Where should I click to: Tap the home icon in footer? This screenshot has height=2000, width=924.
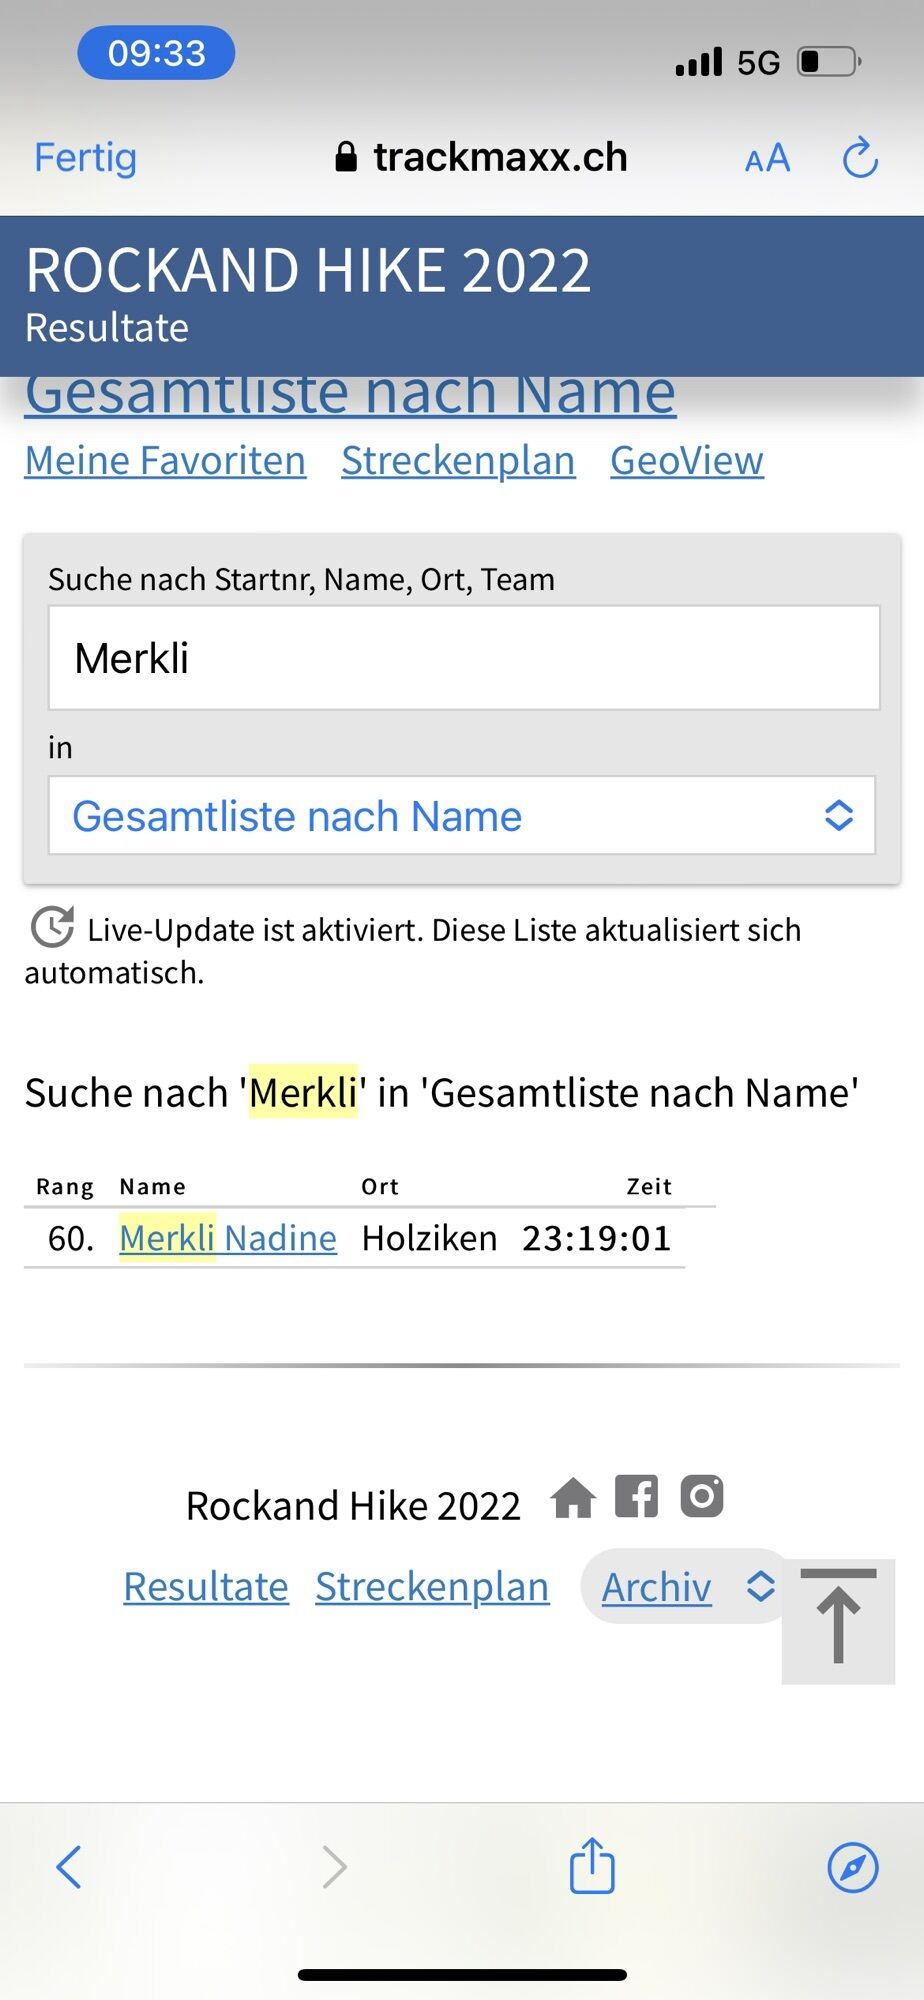573,1498
